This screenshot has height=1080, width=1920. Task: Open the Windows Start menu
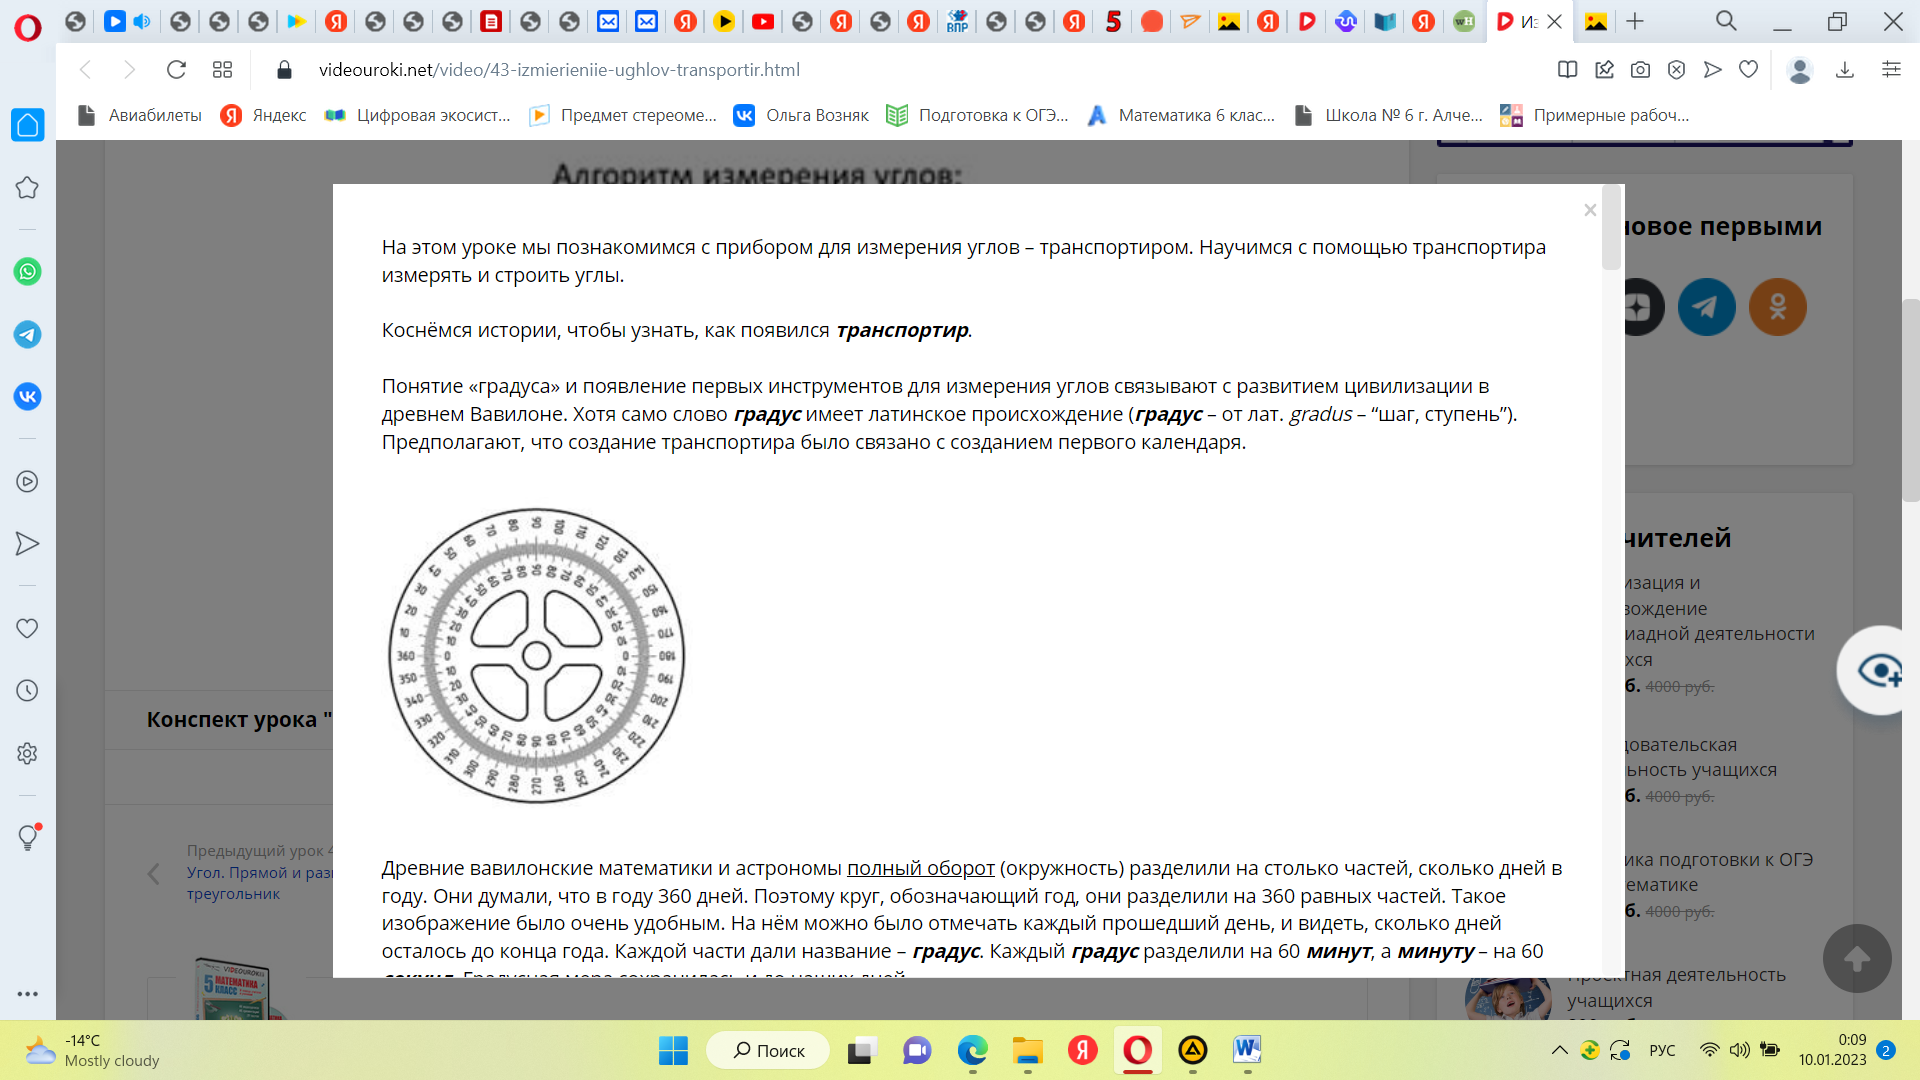tap(673, 1051)
